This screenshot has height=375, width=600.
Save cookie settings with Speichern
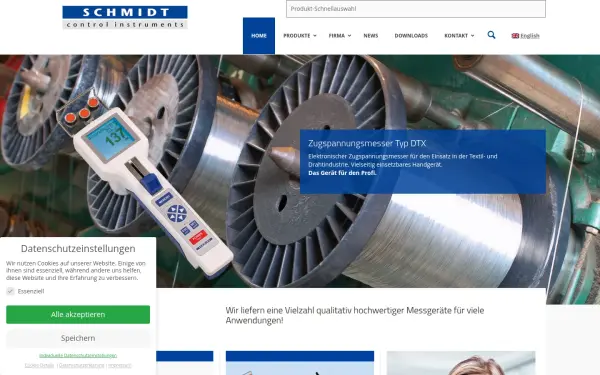(78, 338)
